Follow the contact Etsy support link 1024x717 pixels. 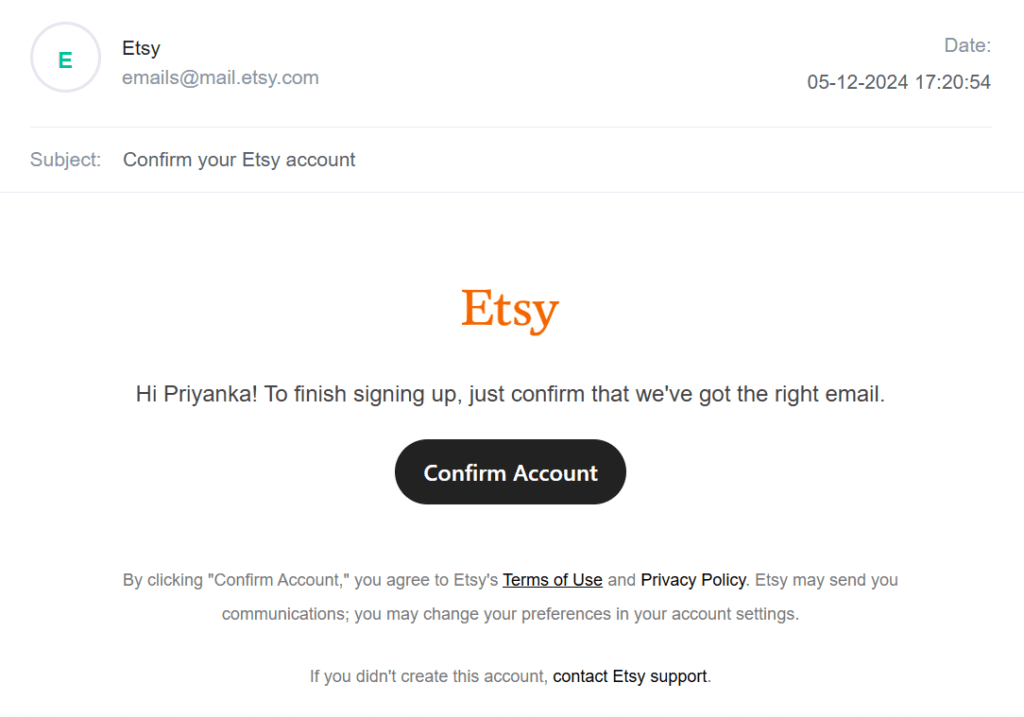(x=630, y=676)
